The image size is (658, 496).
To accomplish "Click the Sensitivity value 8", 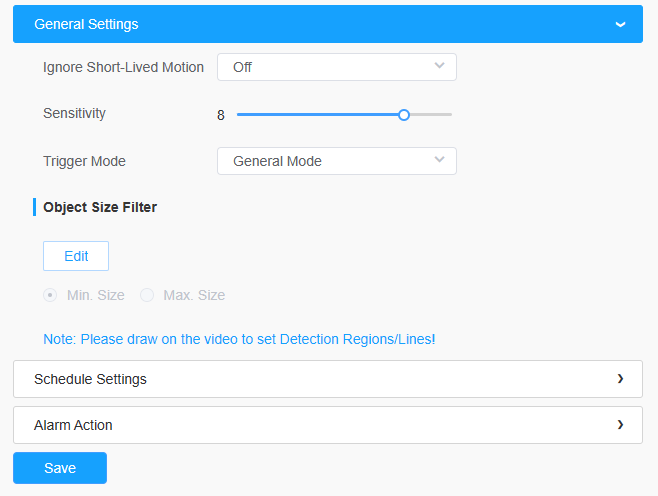I will click(x=221, y=115).
